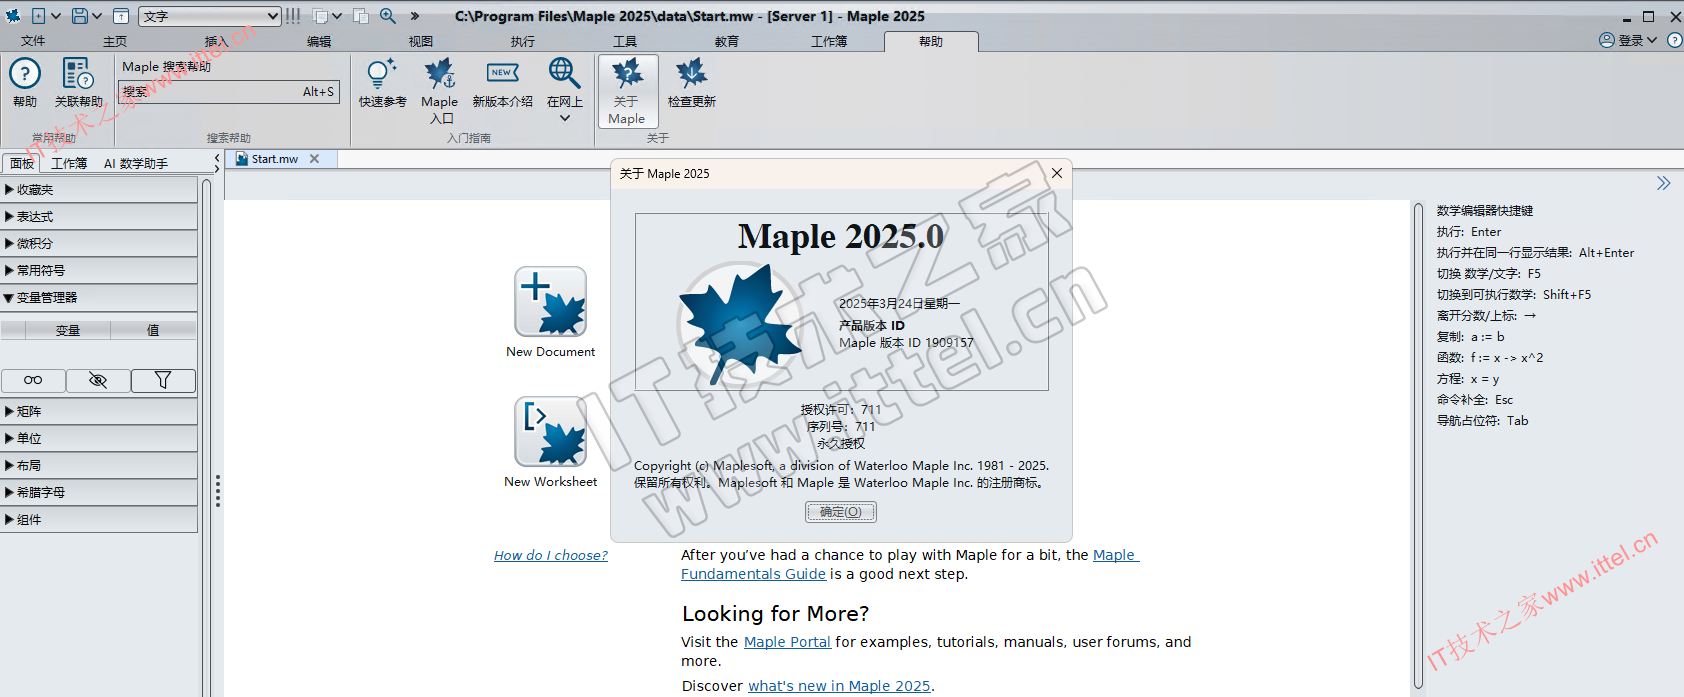Close the Start.mw document tab

point(314,159)
